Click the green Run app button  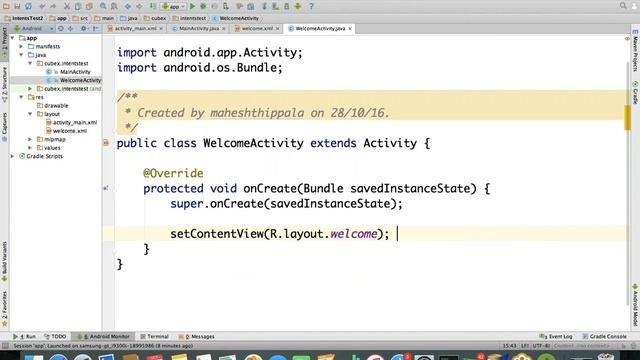[192, 6]
